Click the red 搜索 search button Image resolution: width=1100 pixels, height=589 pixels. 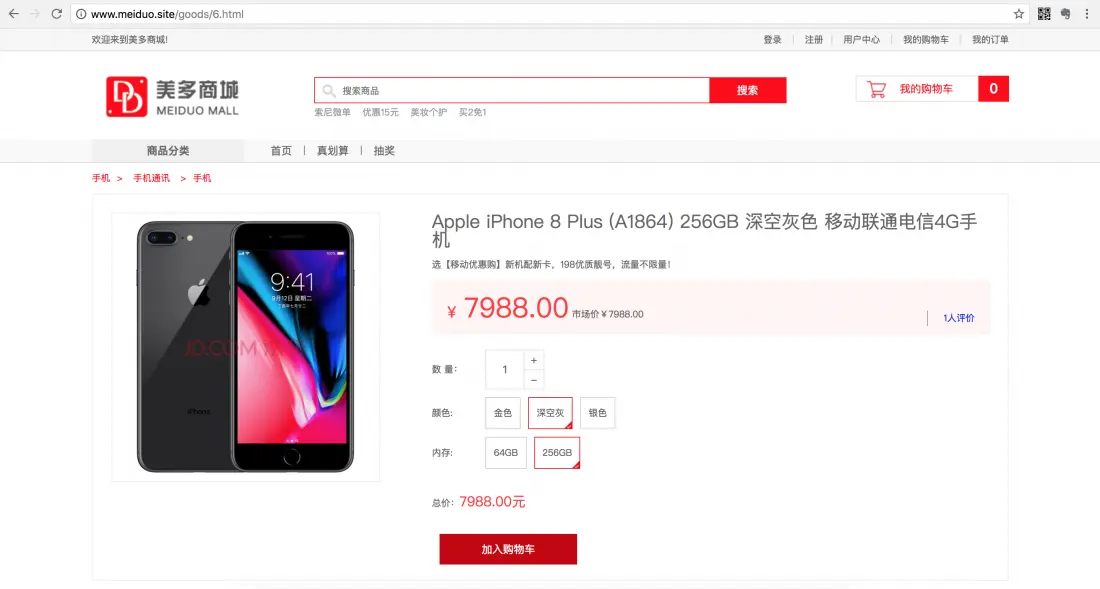(748, 90)
